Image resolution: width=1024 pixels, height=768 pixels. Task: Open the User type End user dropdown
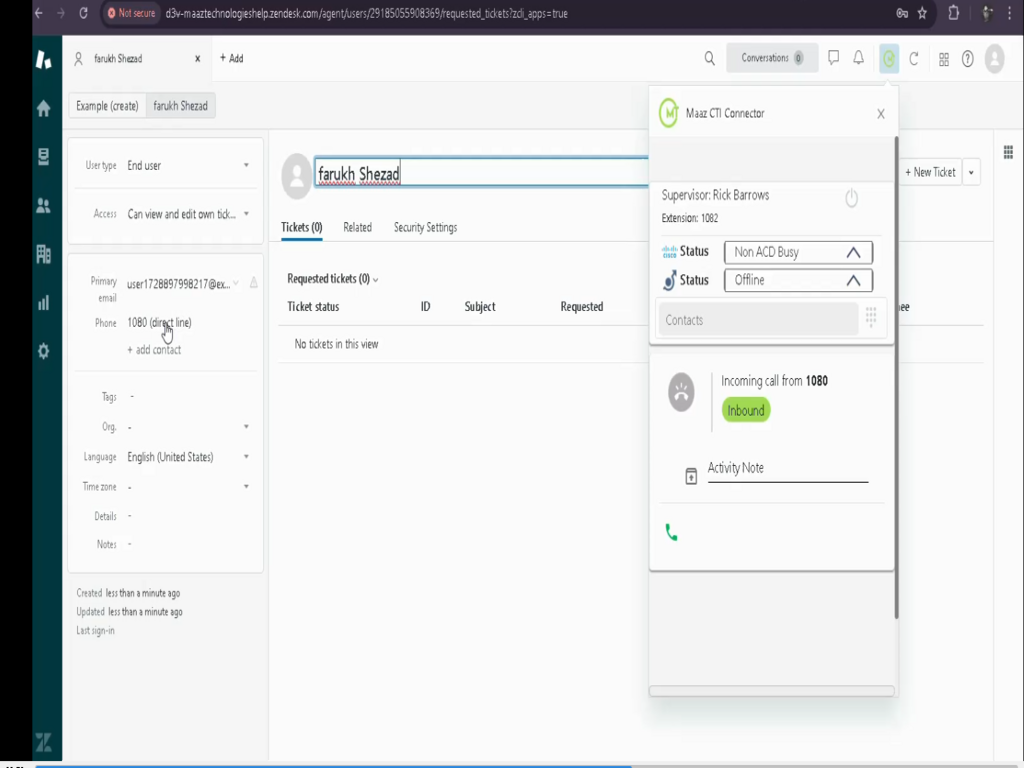pyautogui.click(x=188, y=166)
